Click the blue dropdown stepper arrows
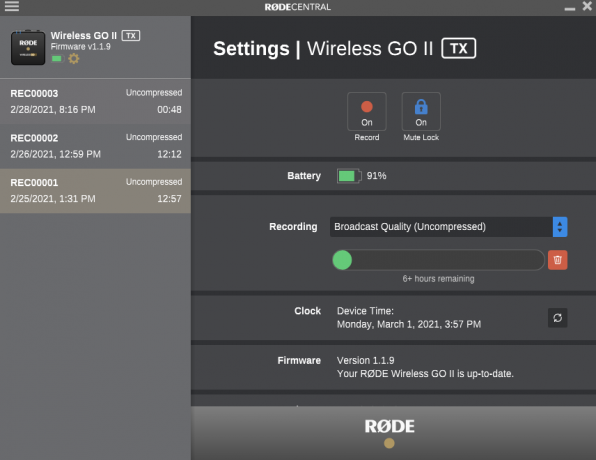Image resolution: width=596 pixels, height=460 pixels. [x=560, y=227]
